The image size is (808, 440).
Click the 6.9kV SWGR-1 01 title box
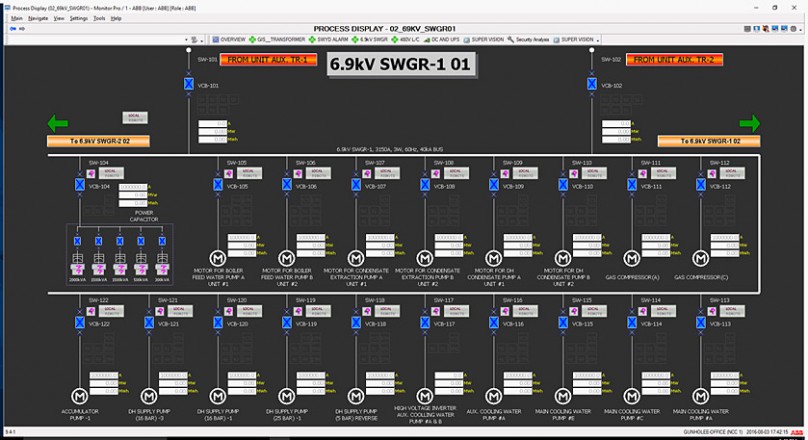click(400, 64)
